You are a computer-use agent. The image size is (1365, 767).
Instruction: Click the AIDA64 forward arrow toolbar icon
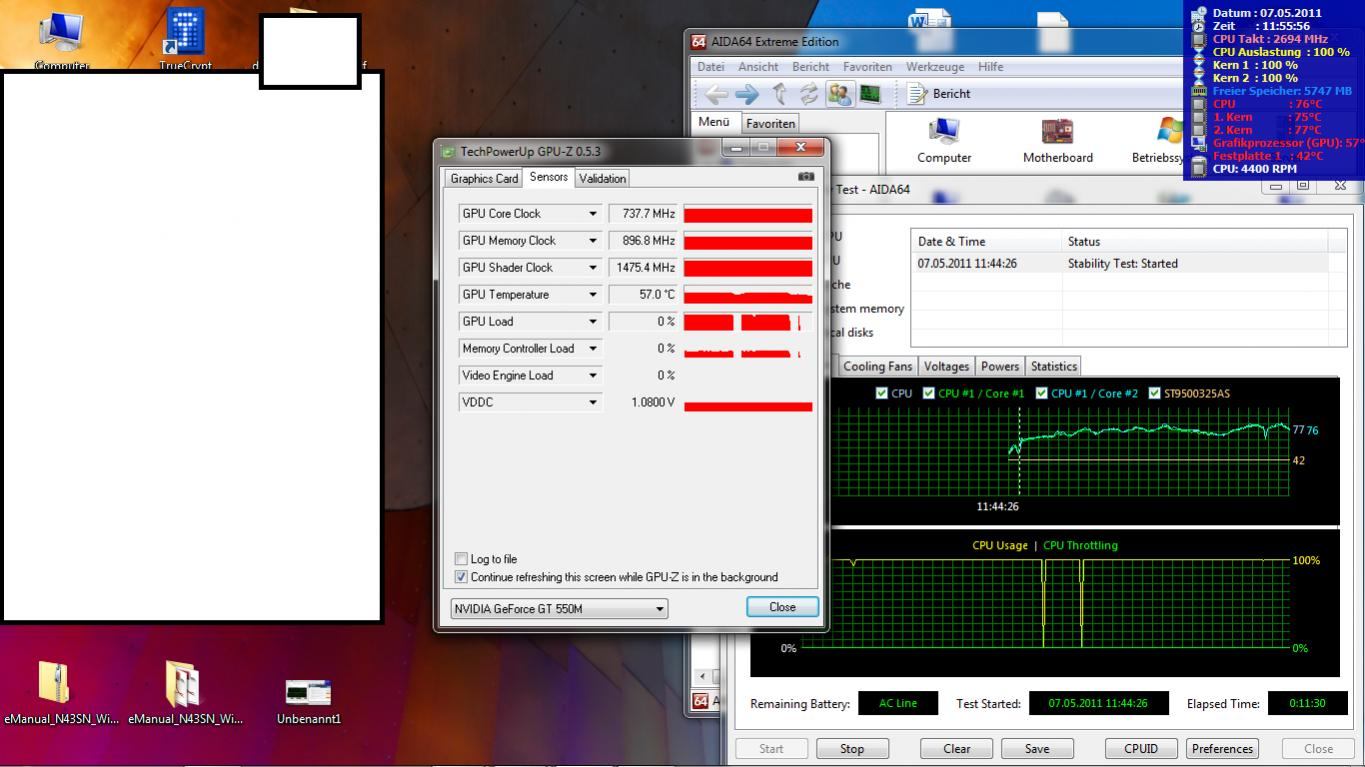pyautogui.click(x=748, y=94)
